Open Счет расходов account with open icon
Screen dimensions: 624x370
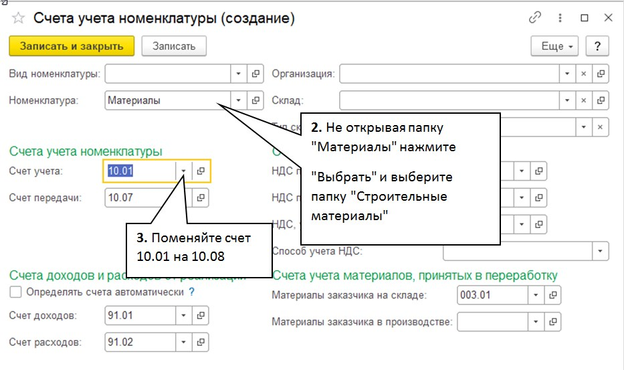click(x=201, y=342)
